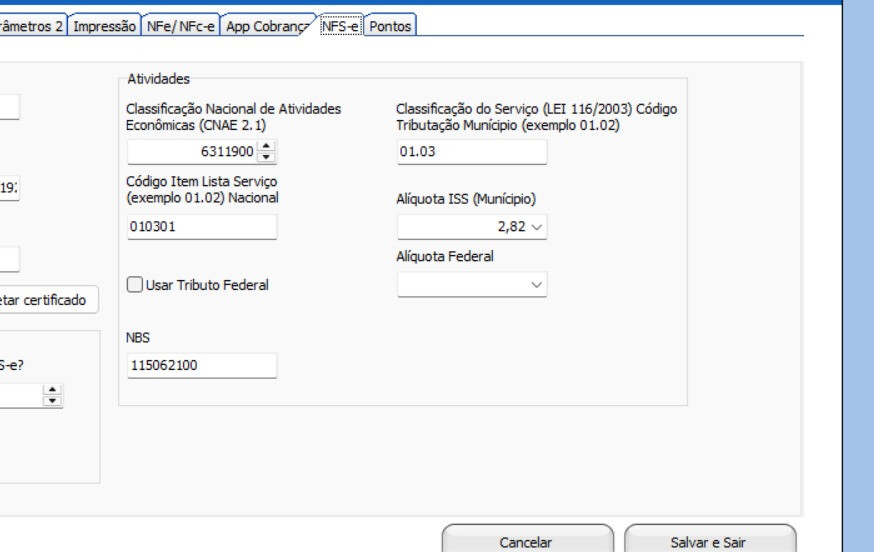Go to the Pontos tab
Image resolution: width=874 pixels, height=552 pixels.
tap(390, 27)
